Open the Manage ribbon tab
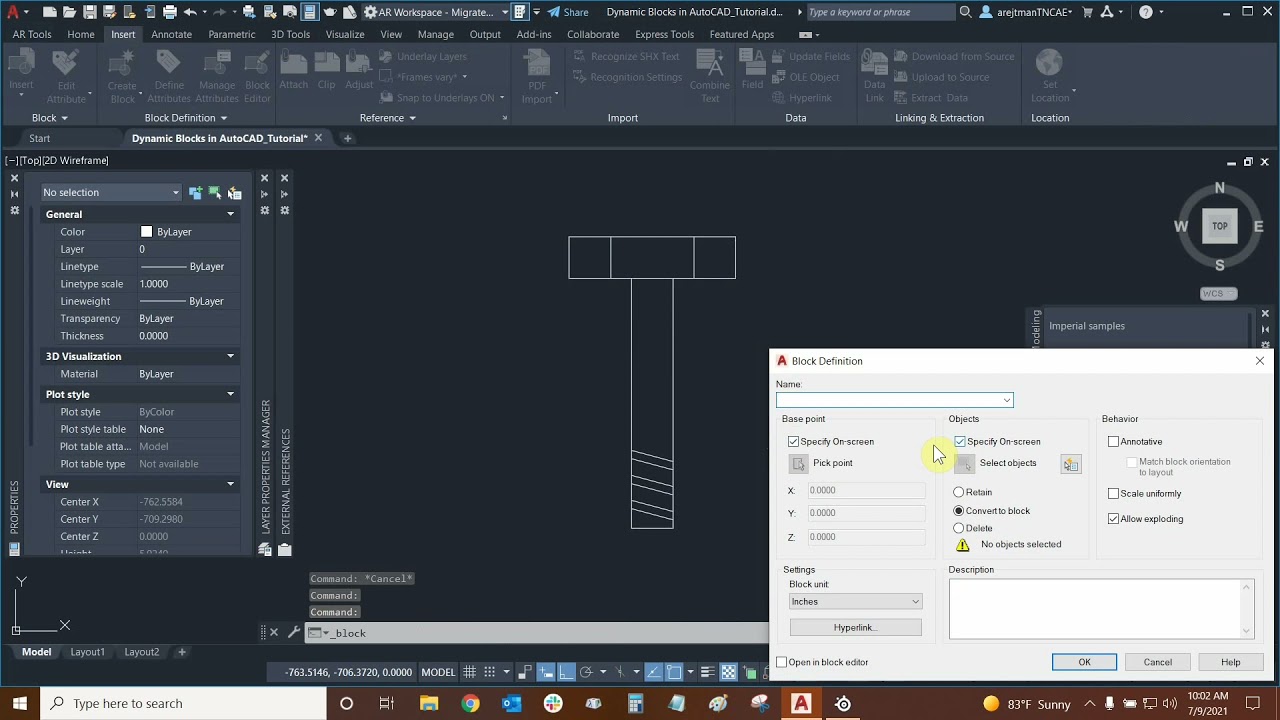The image size is (1280, 720). pos(435,34)
